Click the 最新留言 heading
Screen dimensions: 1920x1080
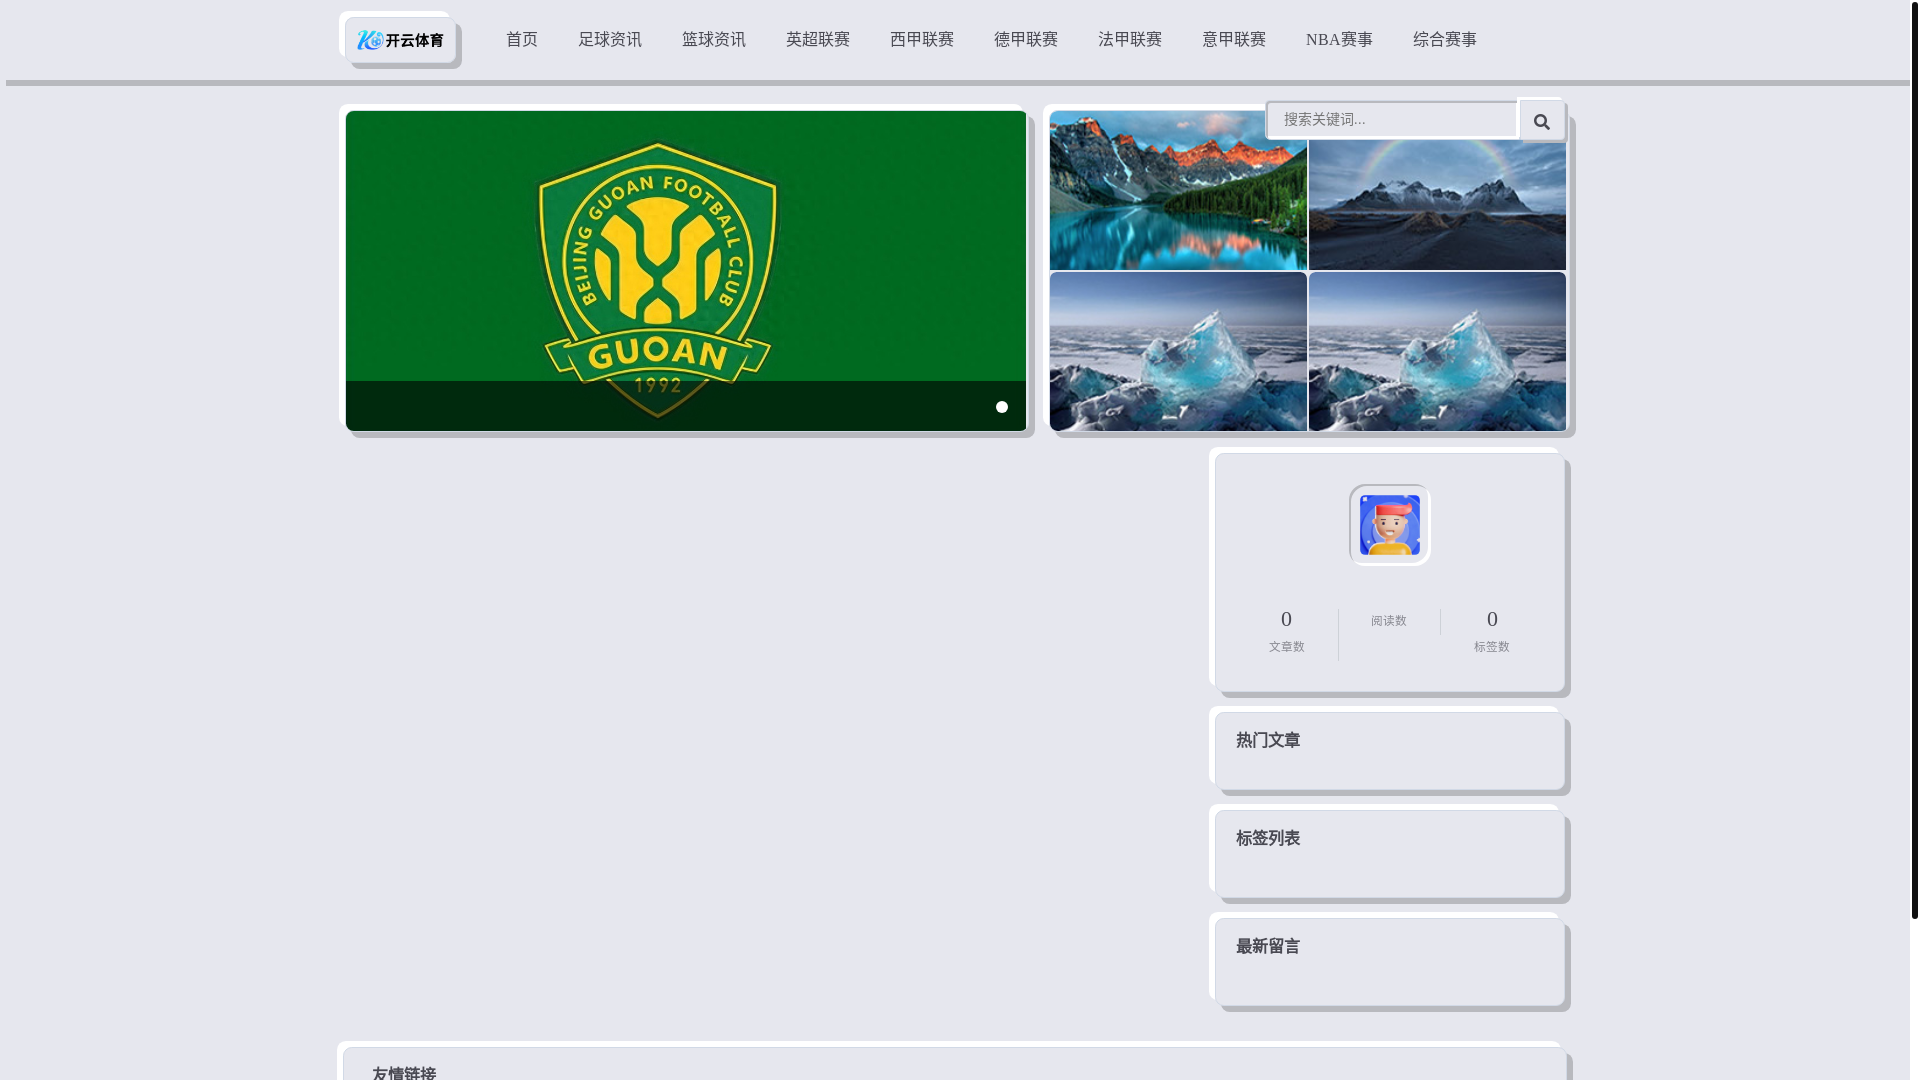[1268, 946]
